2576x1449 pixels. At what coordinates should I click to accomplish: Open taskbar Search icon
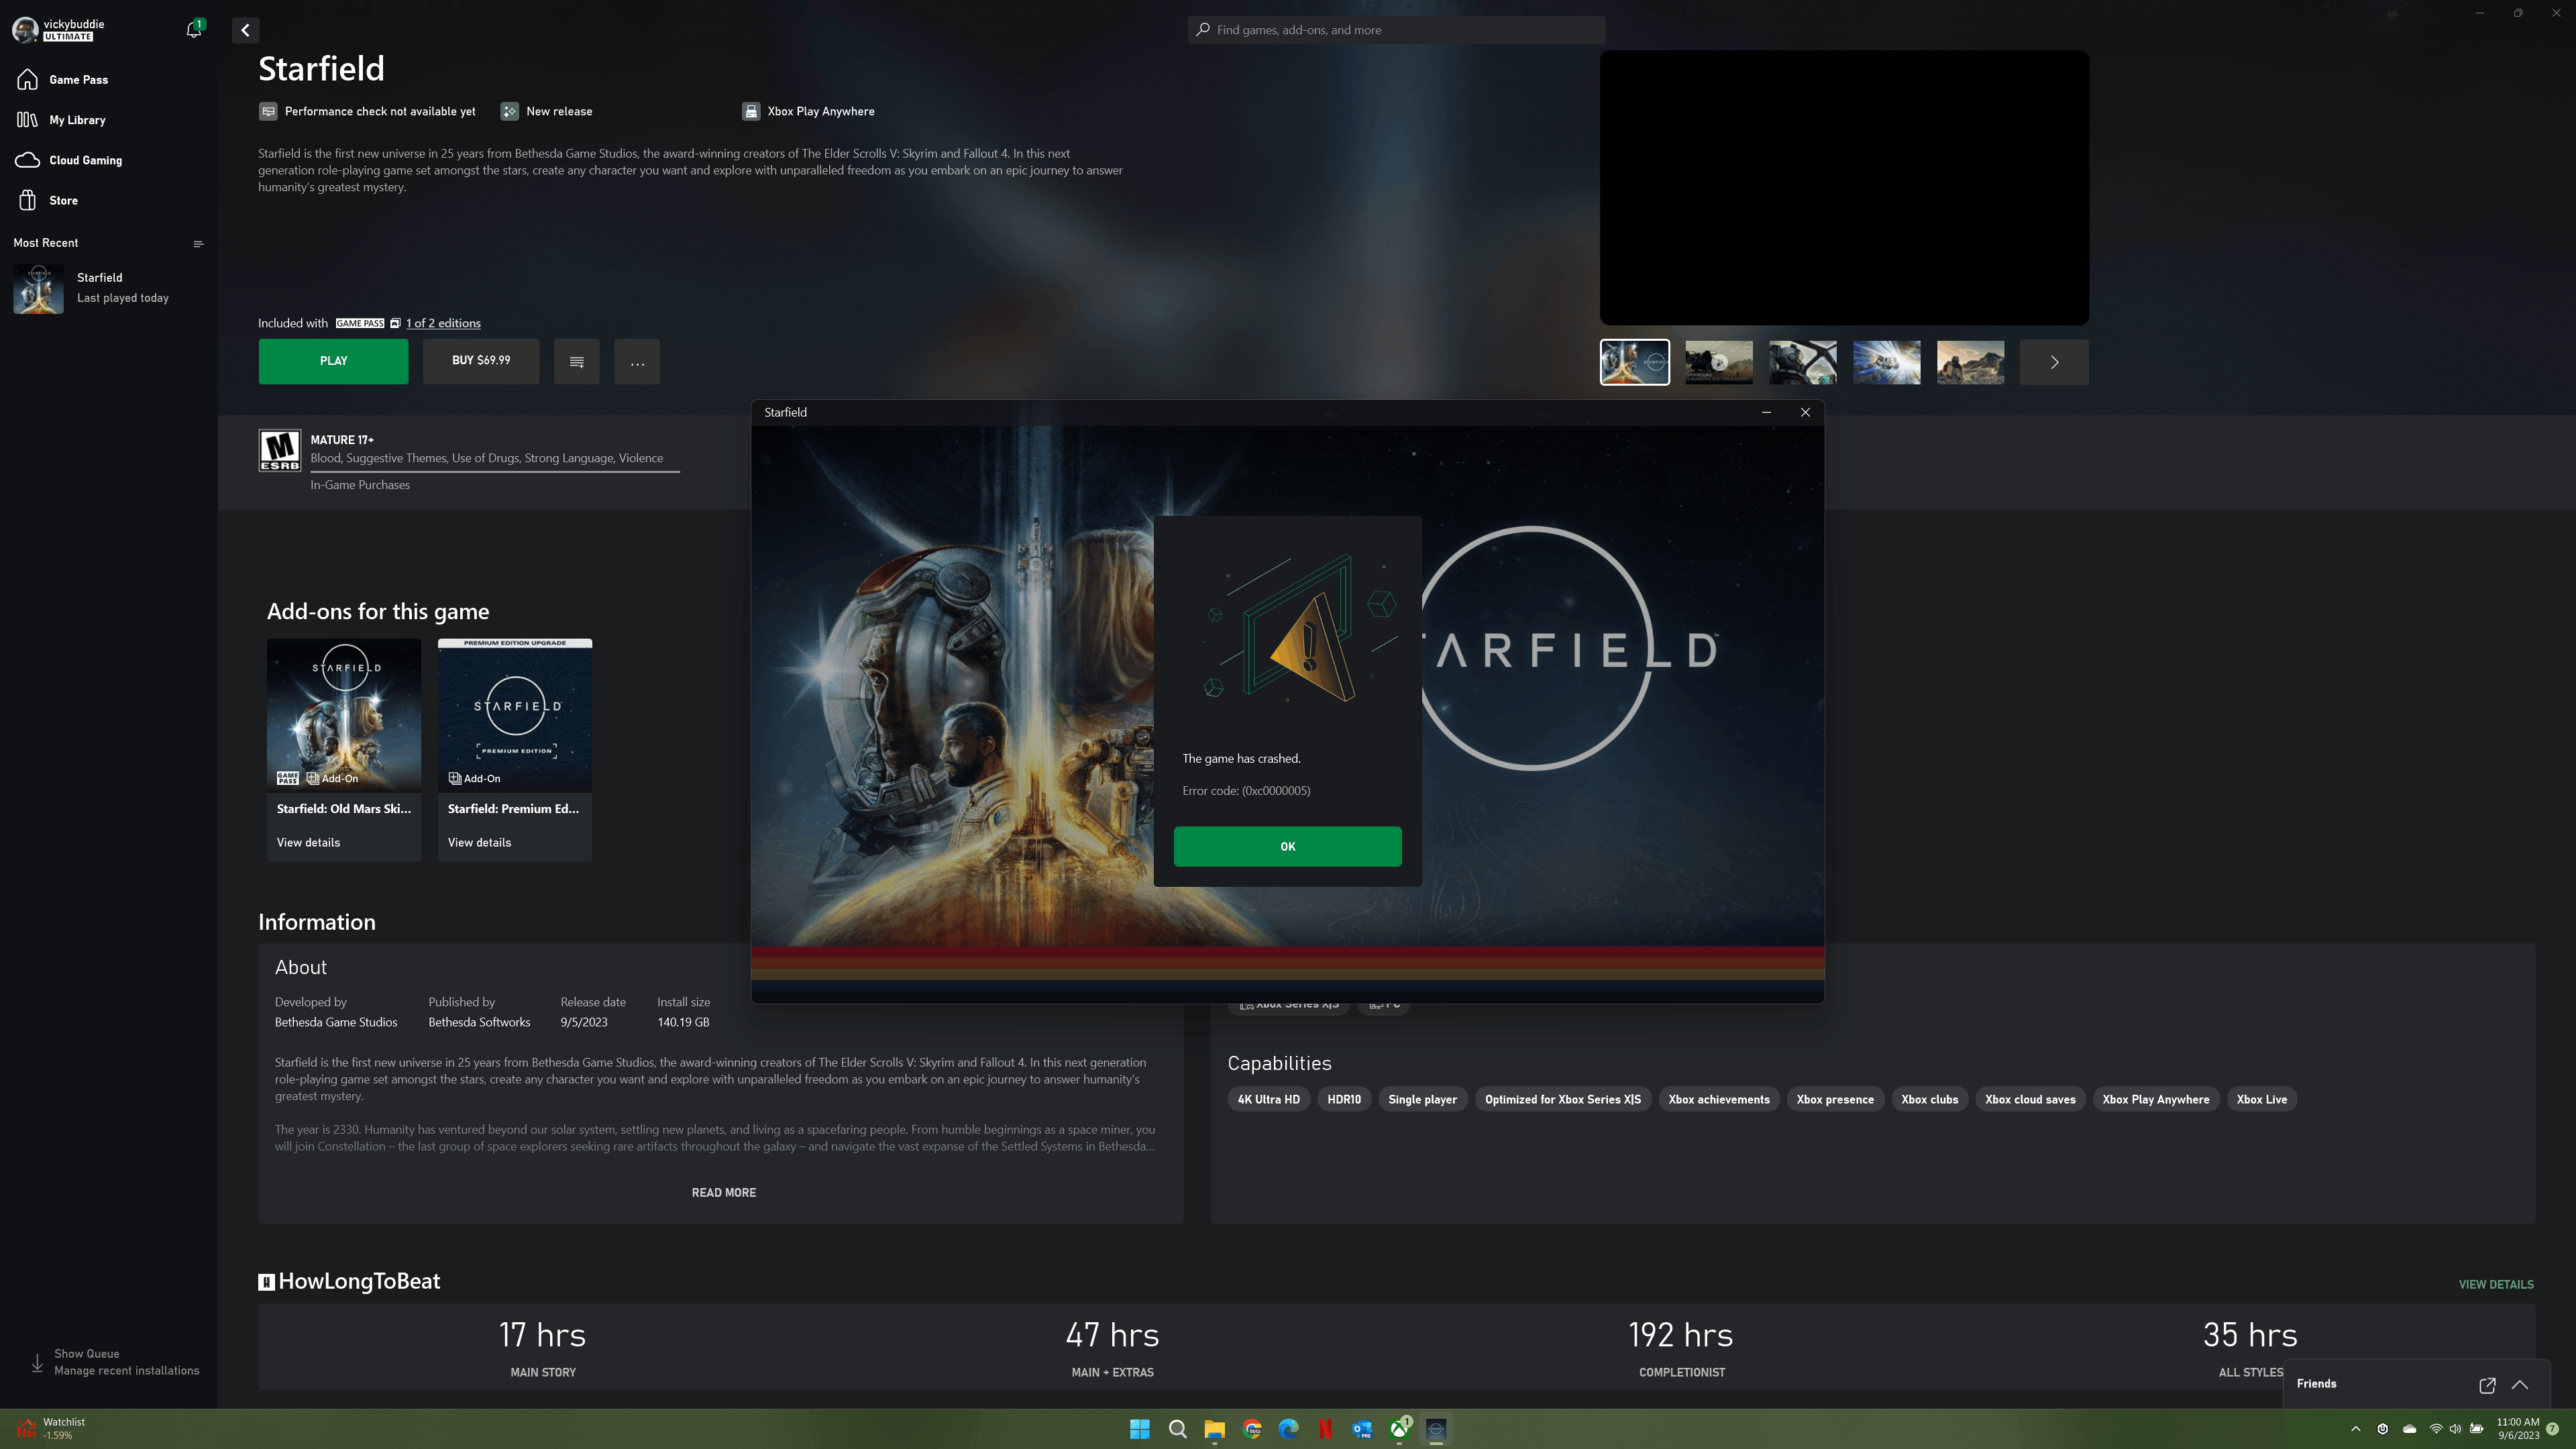click(x=1177, y=1429)
